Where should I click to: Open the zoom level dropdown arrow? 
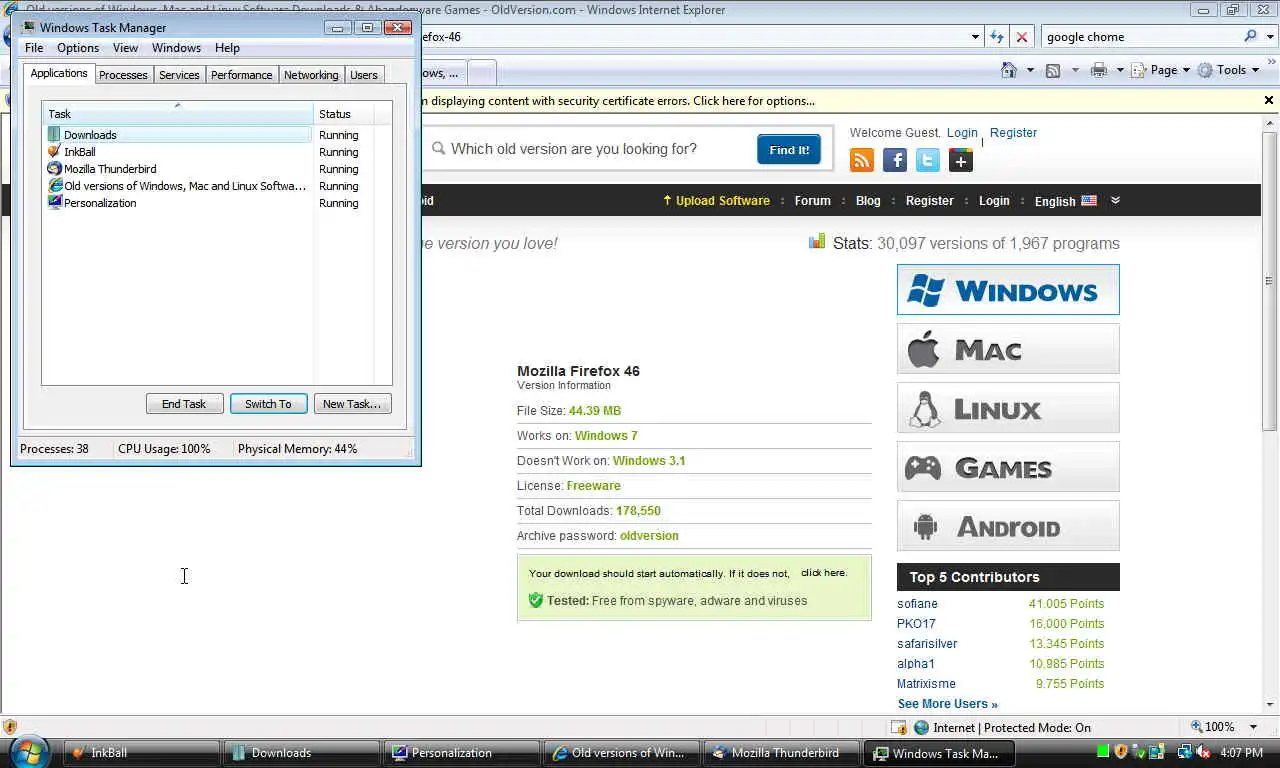(x=1253, y=727)
